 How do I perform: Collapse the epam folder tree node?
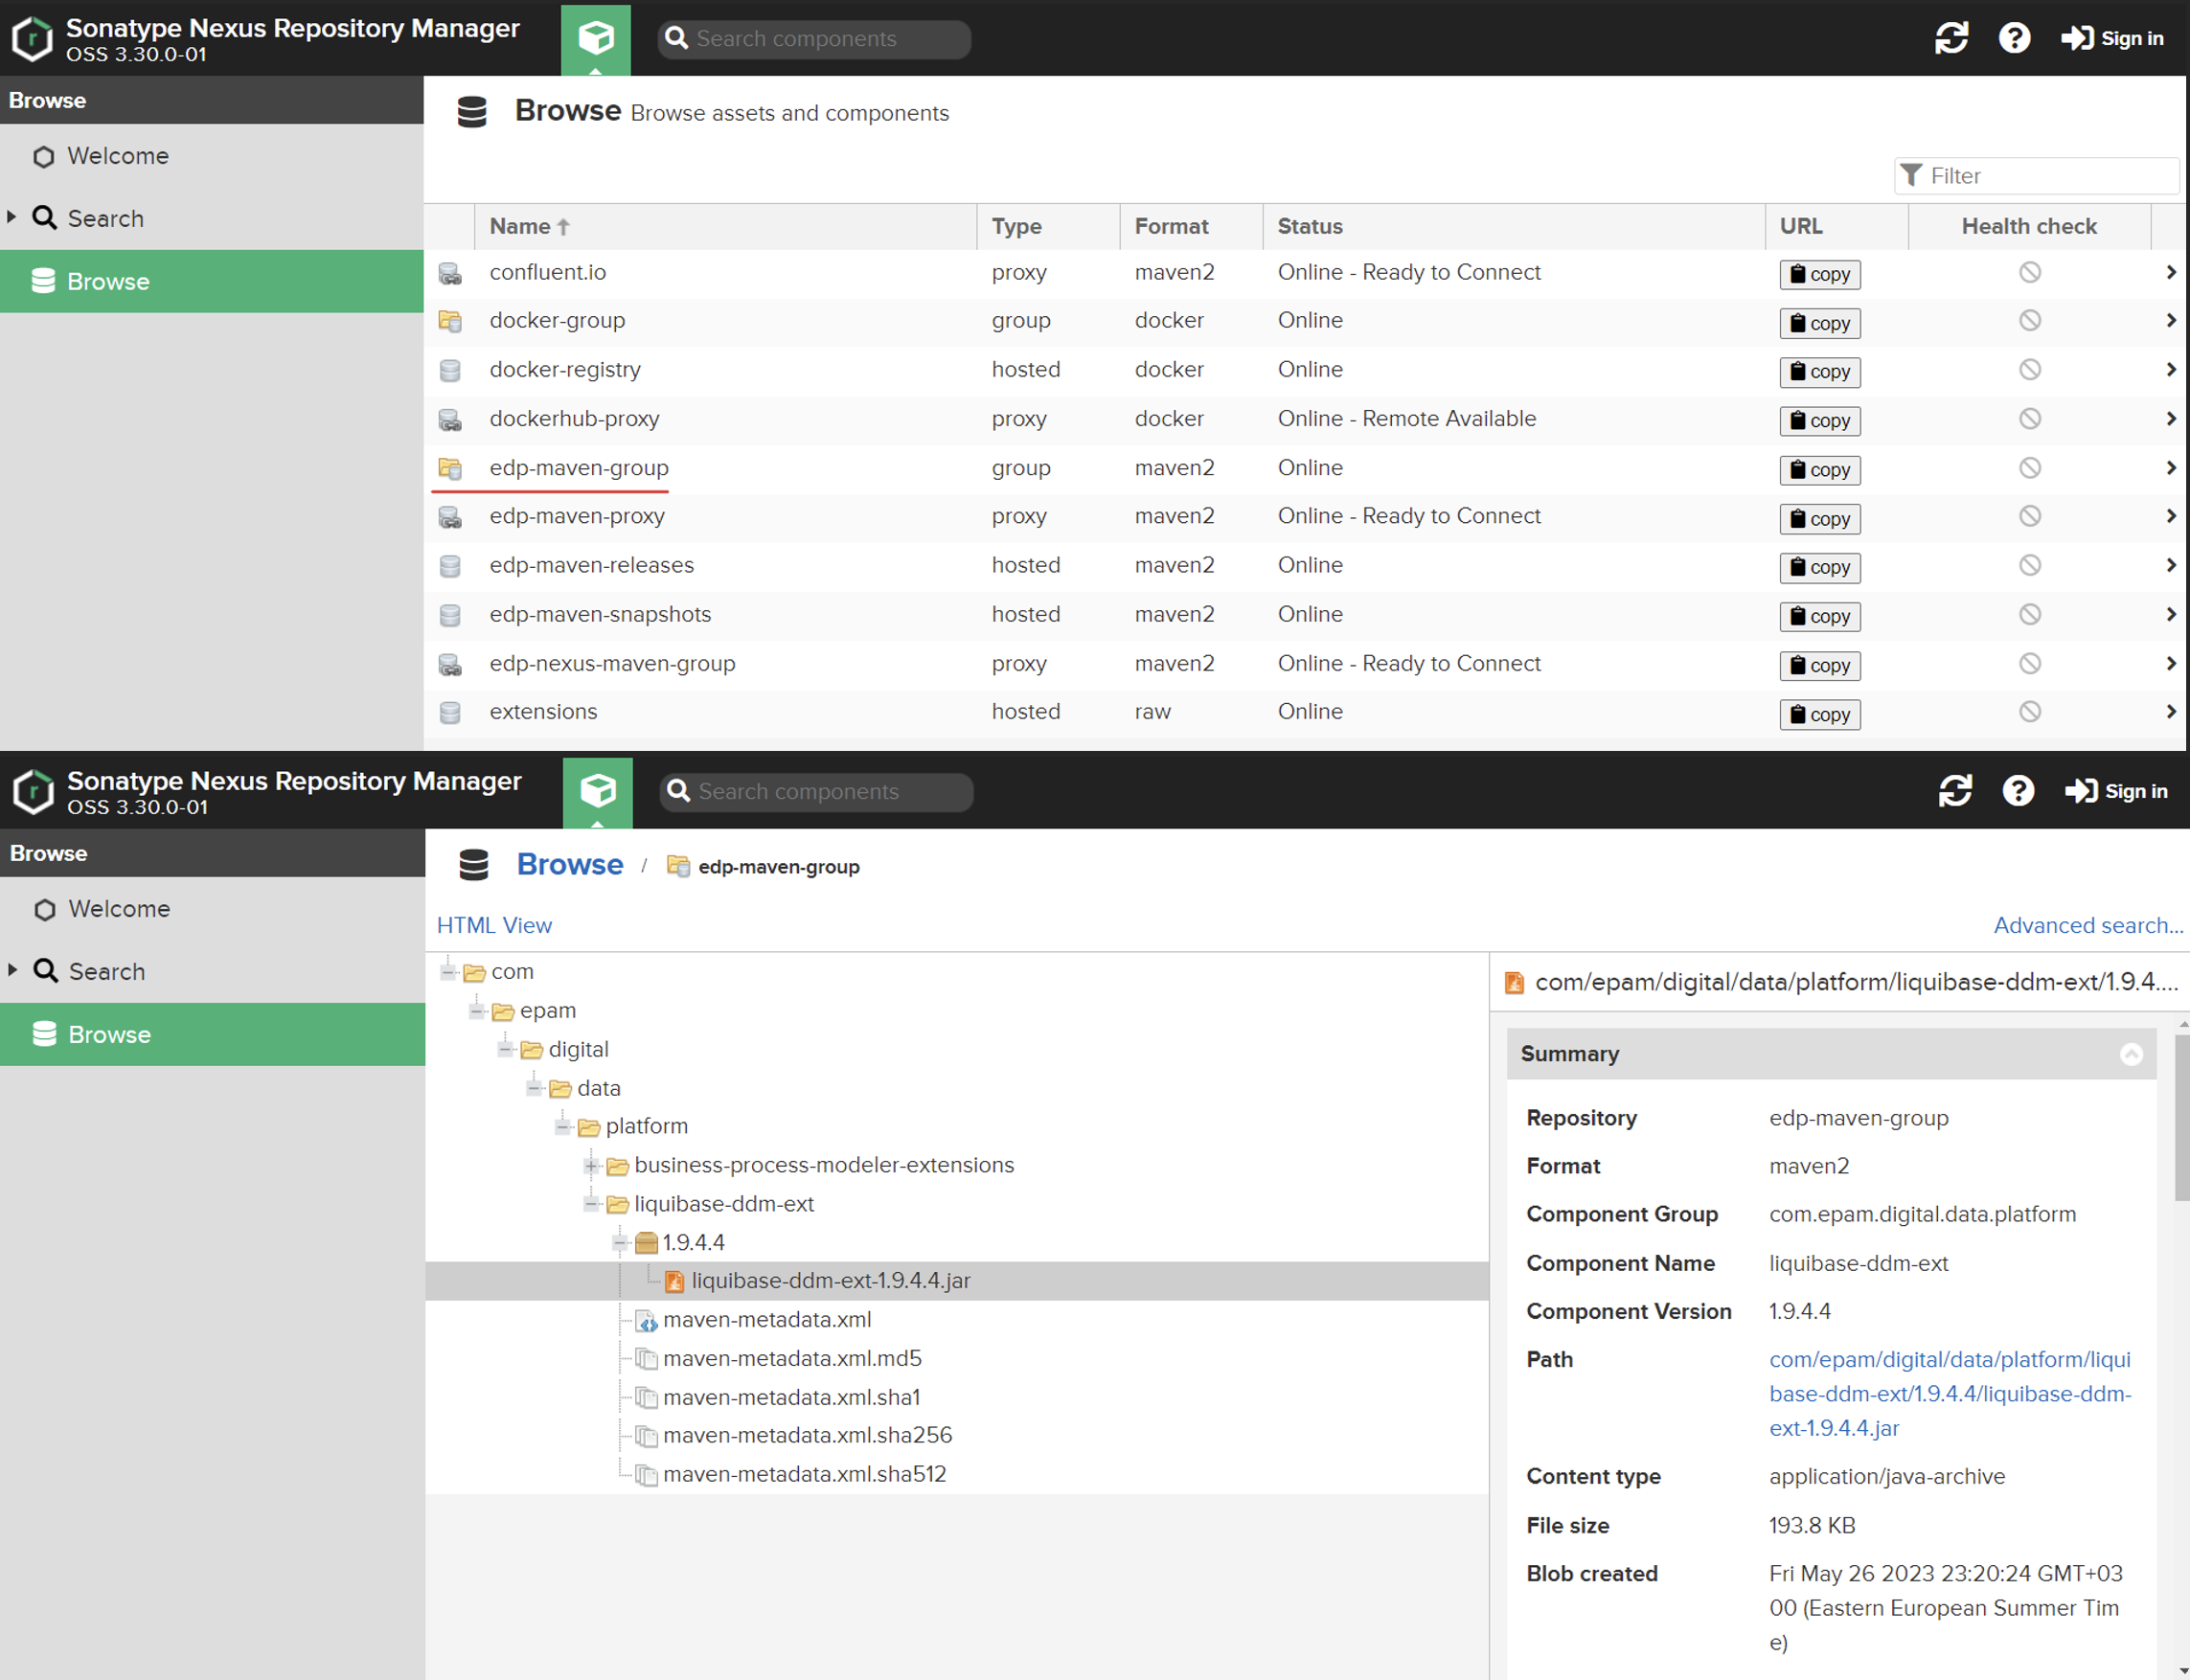(x=477, y=1010)
